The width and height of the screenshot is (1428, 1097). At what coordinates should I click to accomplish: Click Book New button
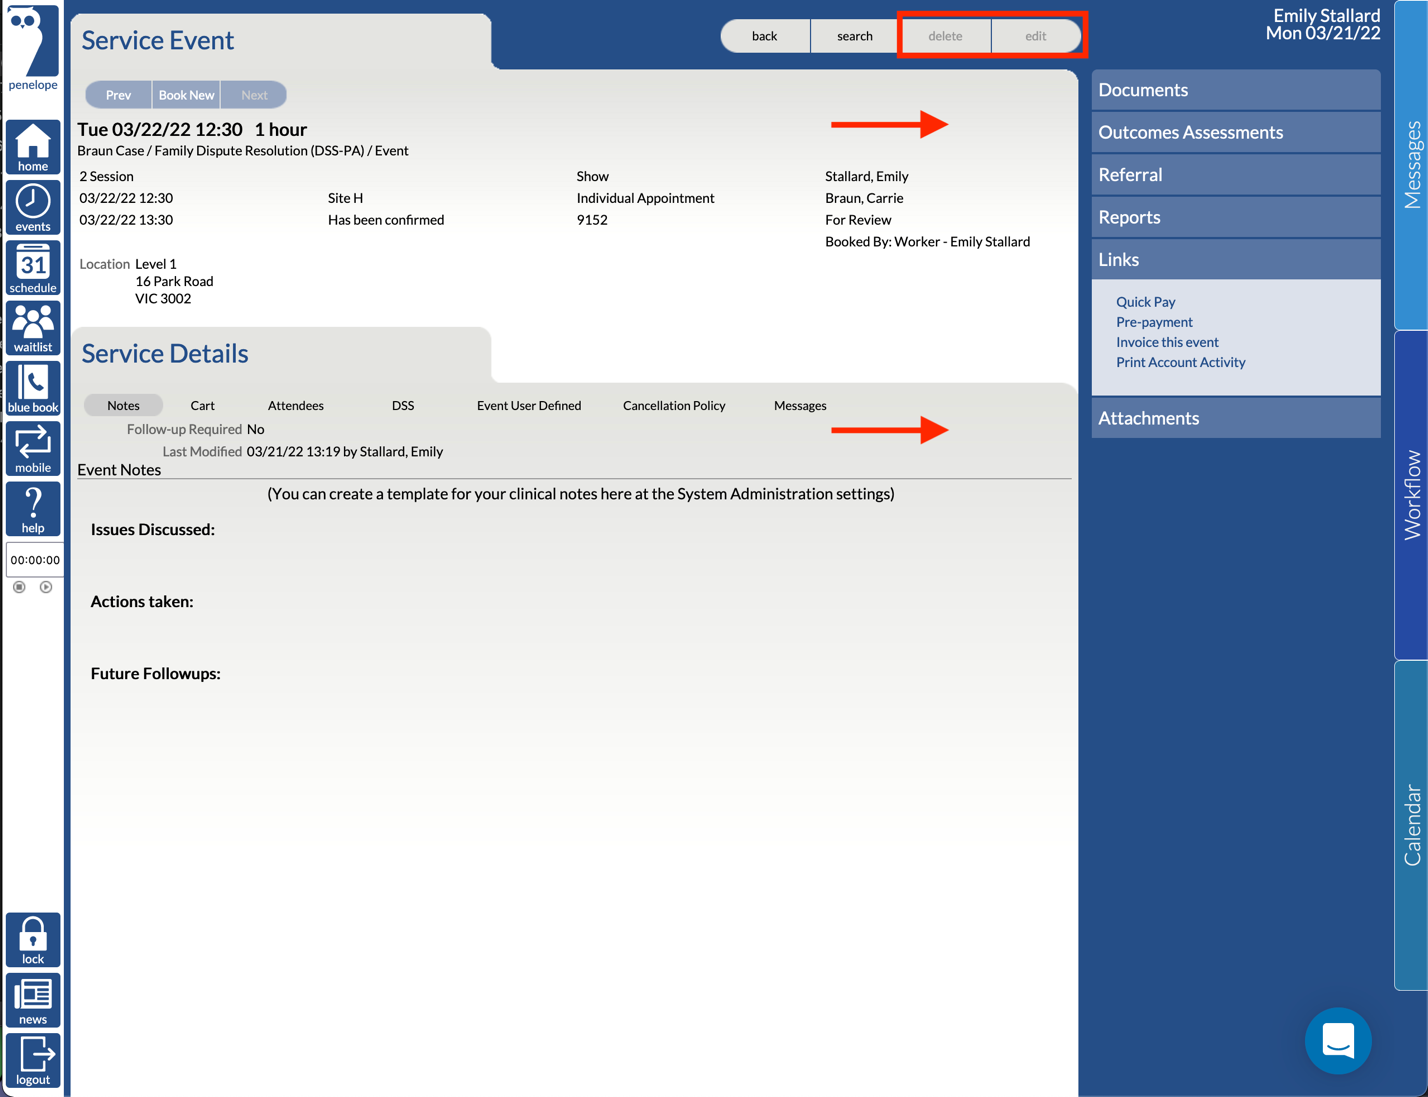click(x=186, y=95)
